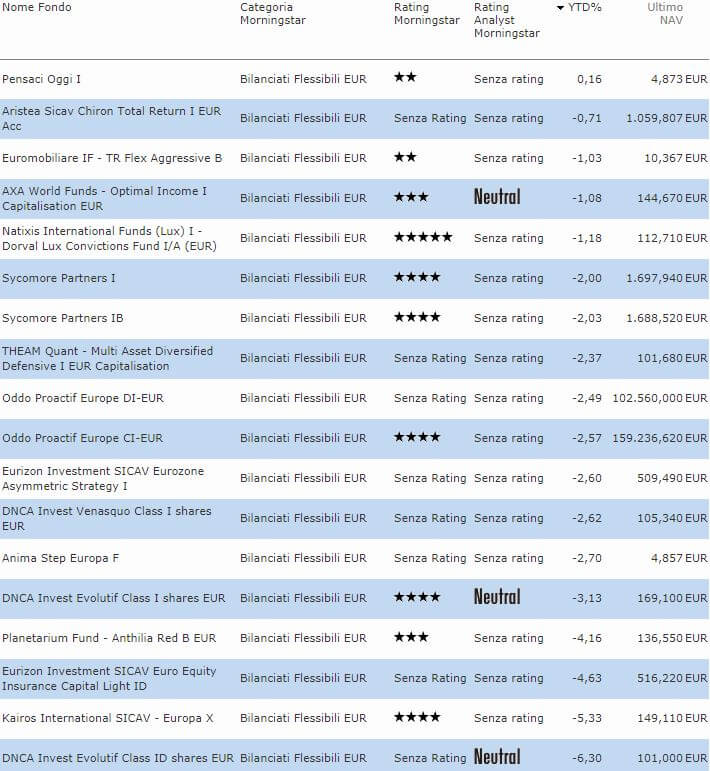Click Senza Rating for Anima Step Europa F
This screenshot has width=710, height=771.
click(430, 558)
